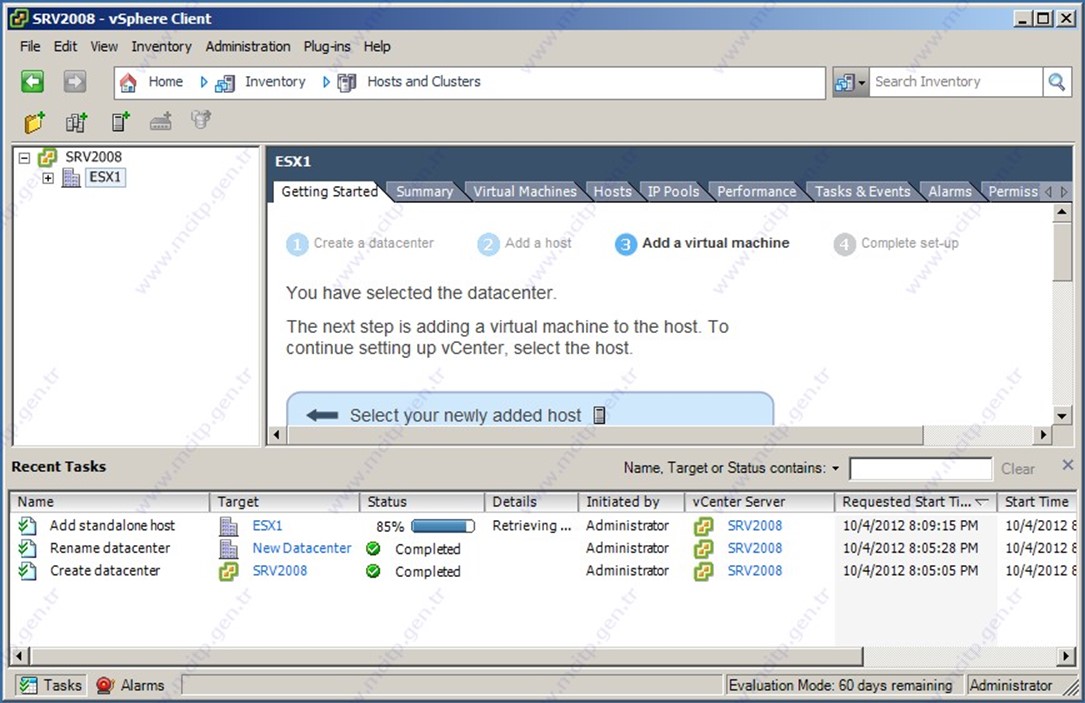
Task: Click step 4 Complete set-up
Action: [x=897, y=244]
